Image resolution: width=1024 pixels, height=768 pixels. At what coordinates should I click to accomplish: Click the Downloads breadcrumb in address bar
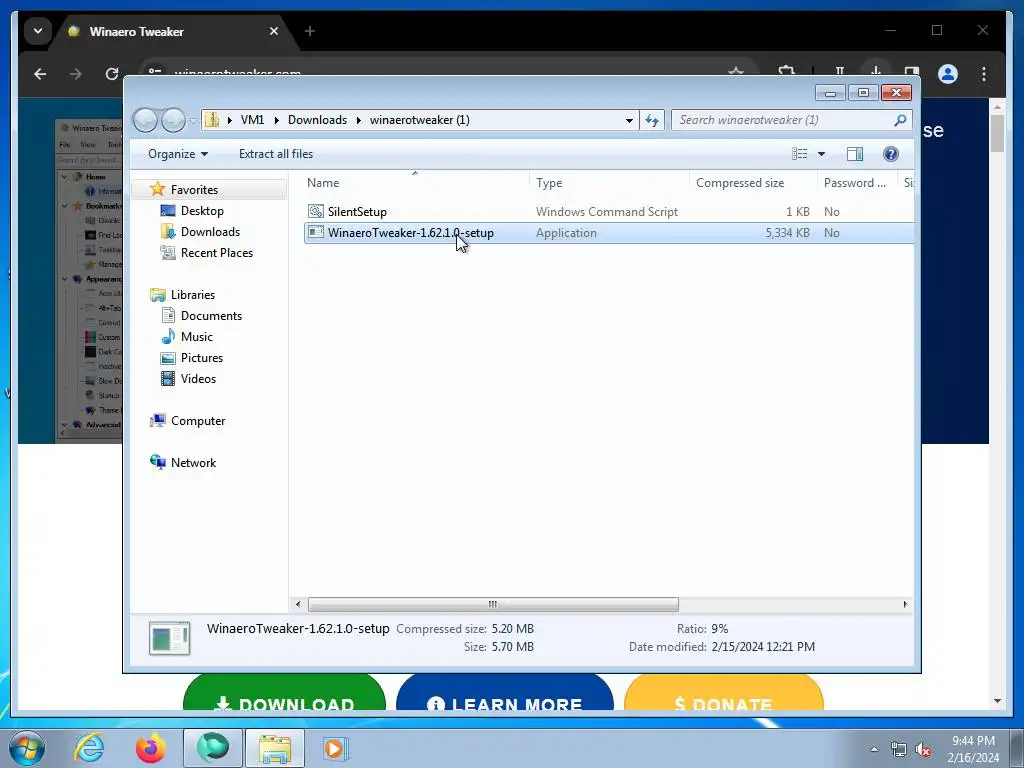point(317,120)
